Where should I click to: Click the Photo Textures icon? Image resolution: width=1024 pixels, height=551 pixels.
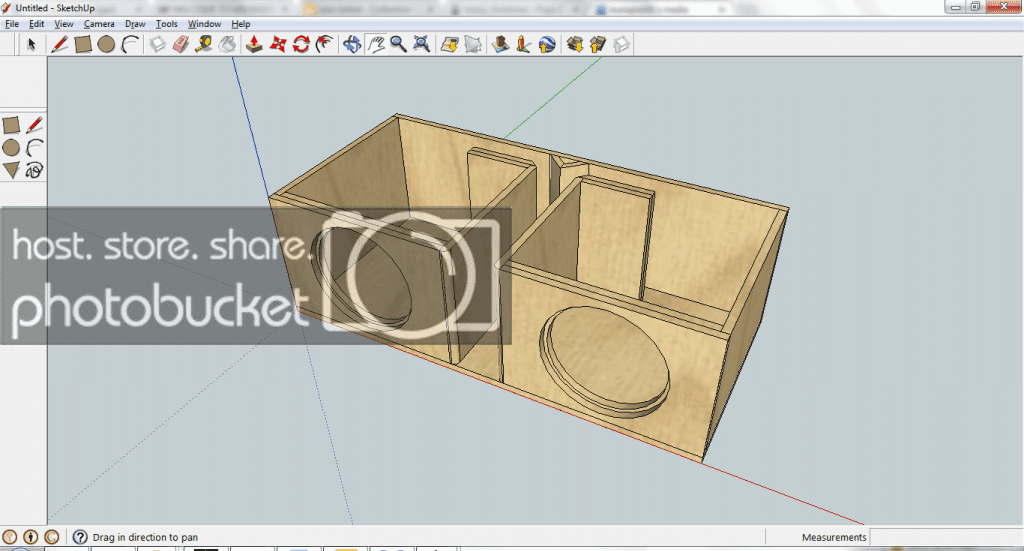tap(523, 44)
